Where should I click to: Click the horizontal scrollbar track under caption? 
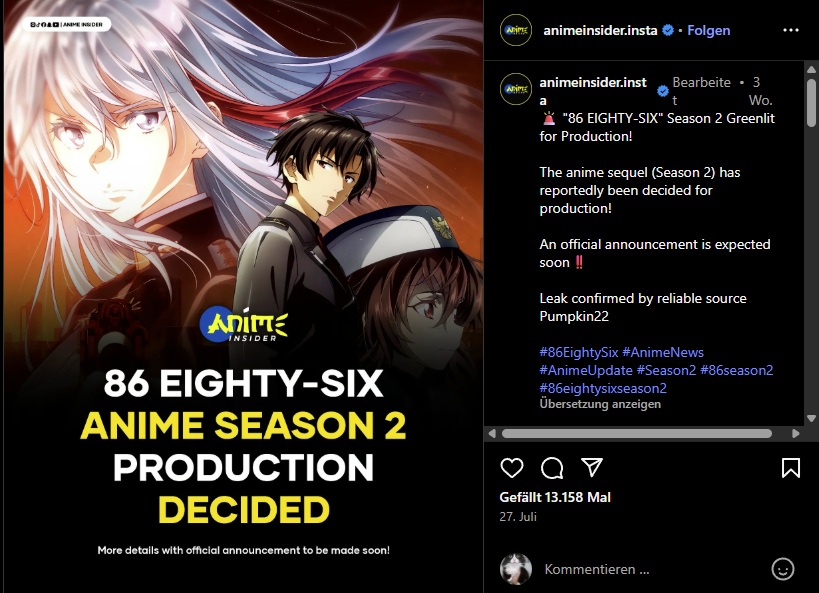pyautogui.click(x=637, y=433)
